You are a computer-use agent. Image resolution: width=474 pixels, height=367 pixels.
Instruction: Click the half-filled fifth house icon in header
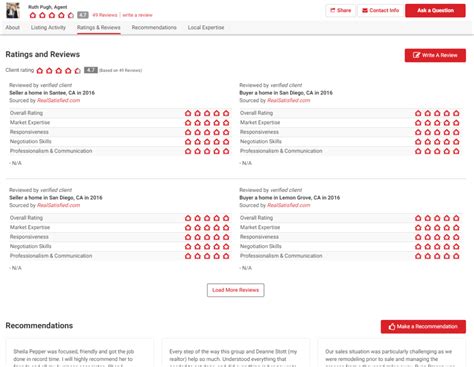[x=71, y=15]
